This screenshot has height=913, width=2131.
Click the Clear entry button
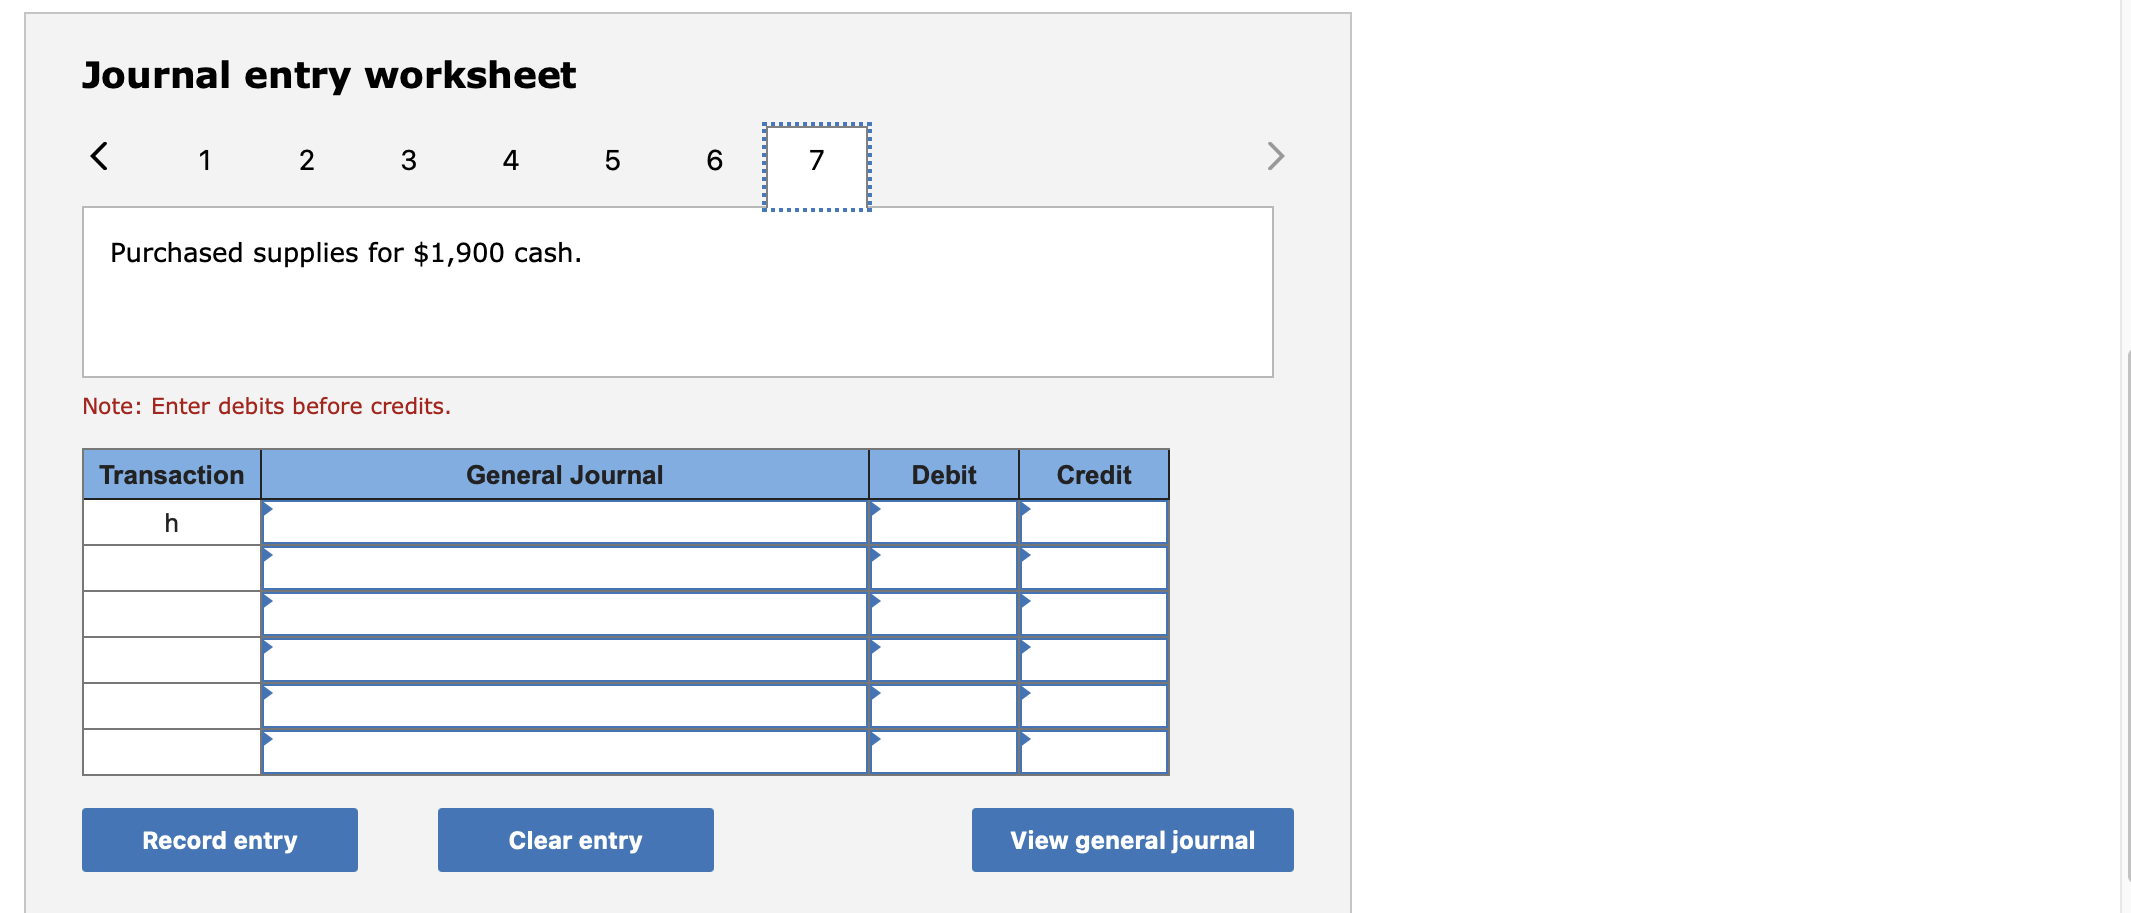coord(575,840)
